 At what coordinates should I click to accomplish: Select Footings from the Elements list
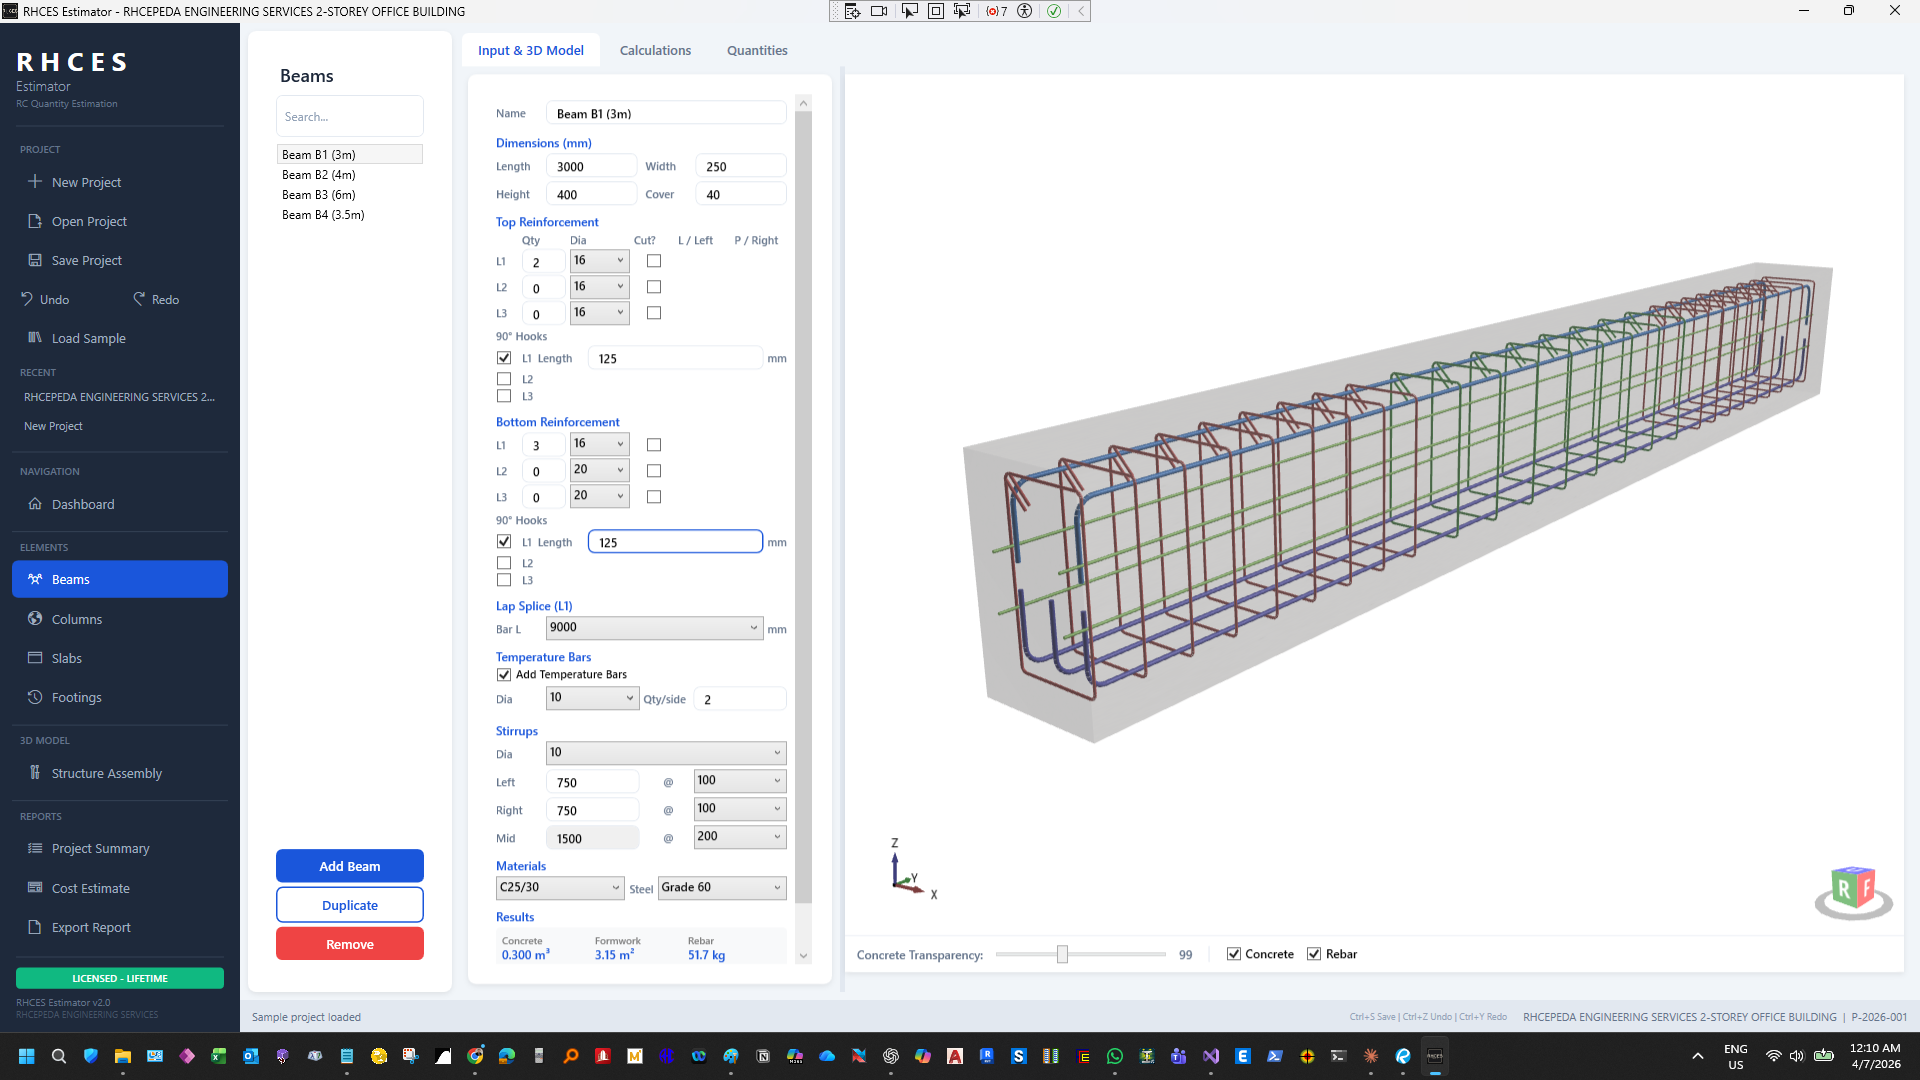[x=78, y=697]
